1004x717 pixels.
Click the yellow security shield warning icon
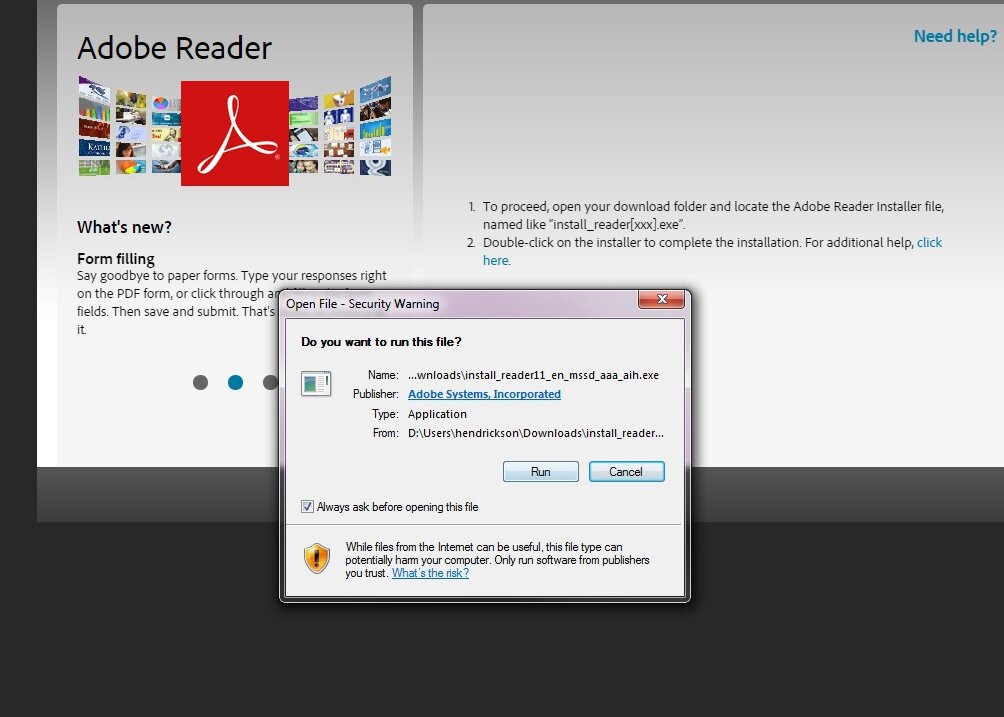coord(317,558)
